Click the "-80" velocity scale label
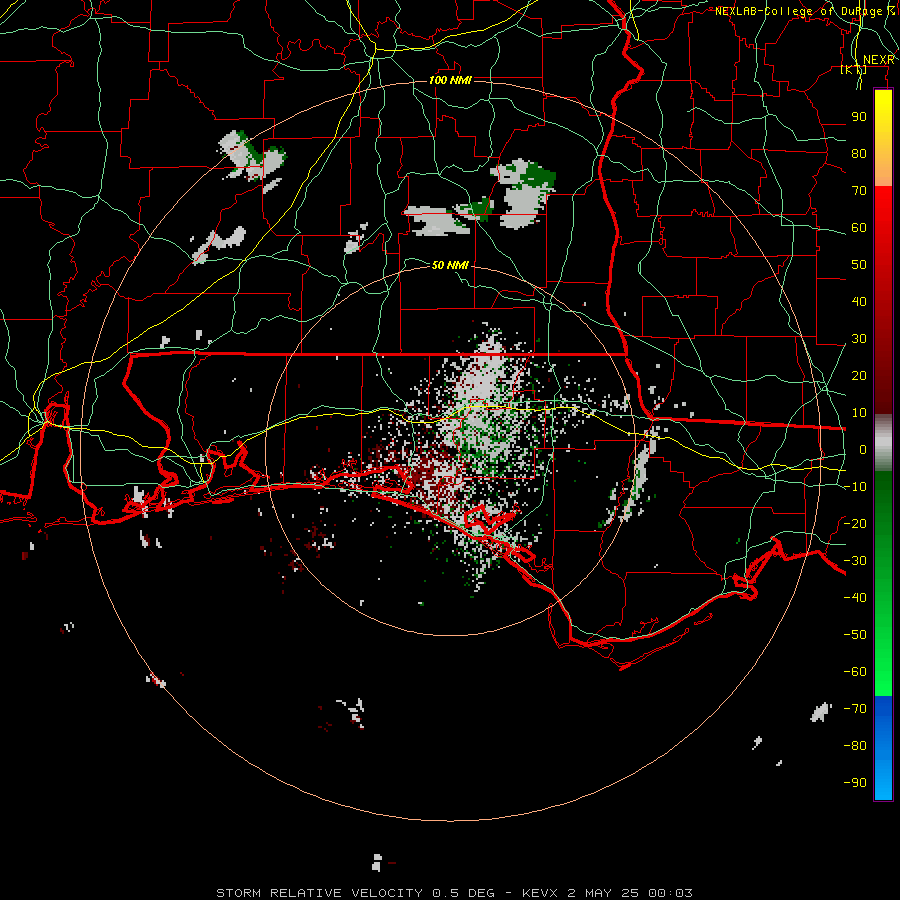The height and width of the screenshot is (900, 900). pyautogui.click(x=855, y=746)
